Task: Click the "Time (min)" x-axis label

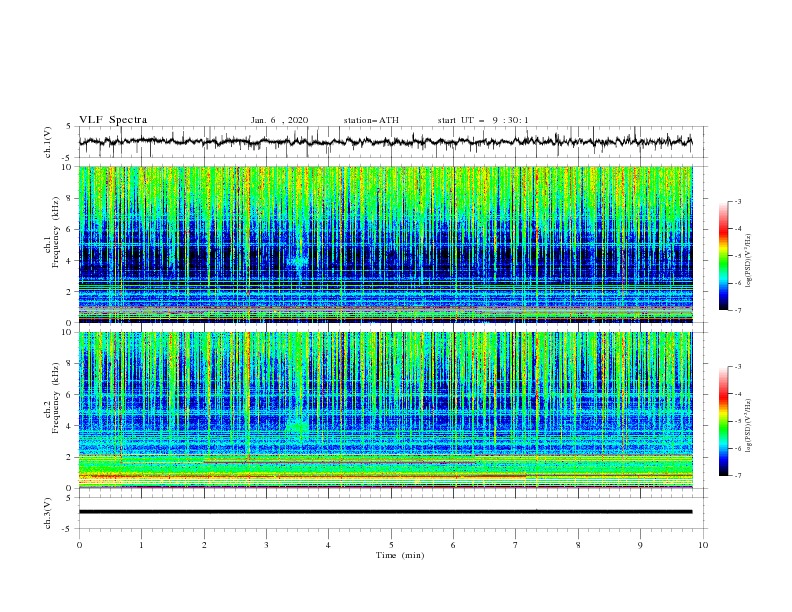Action: [x=400, y=555]
